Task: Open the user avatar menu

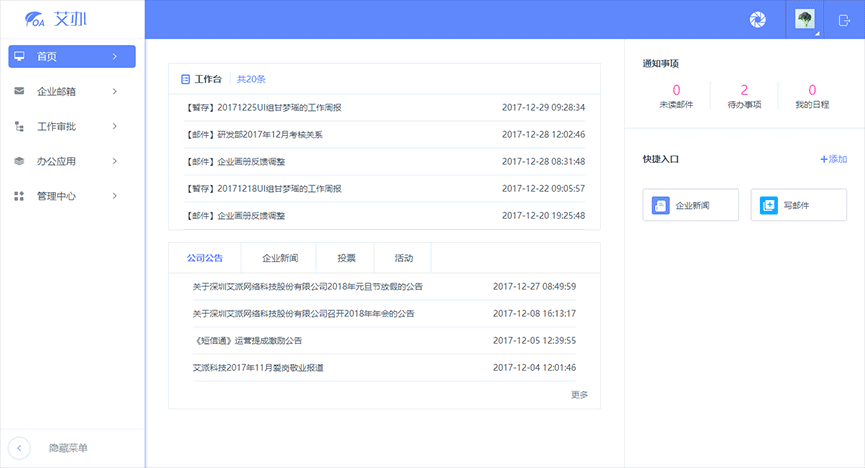Action: (x=804, y=19)
